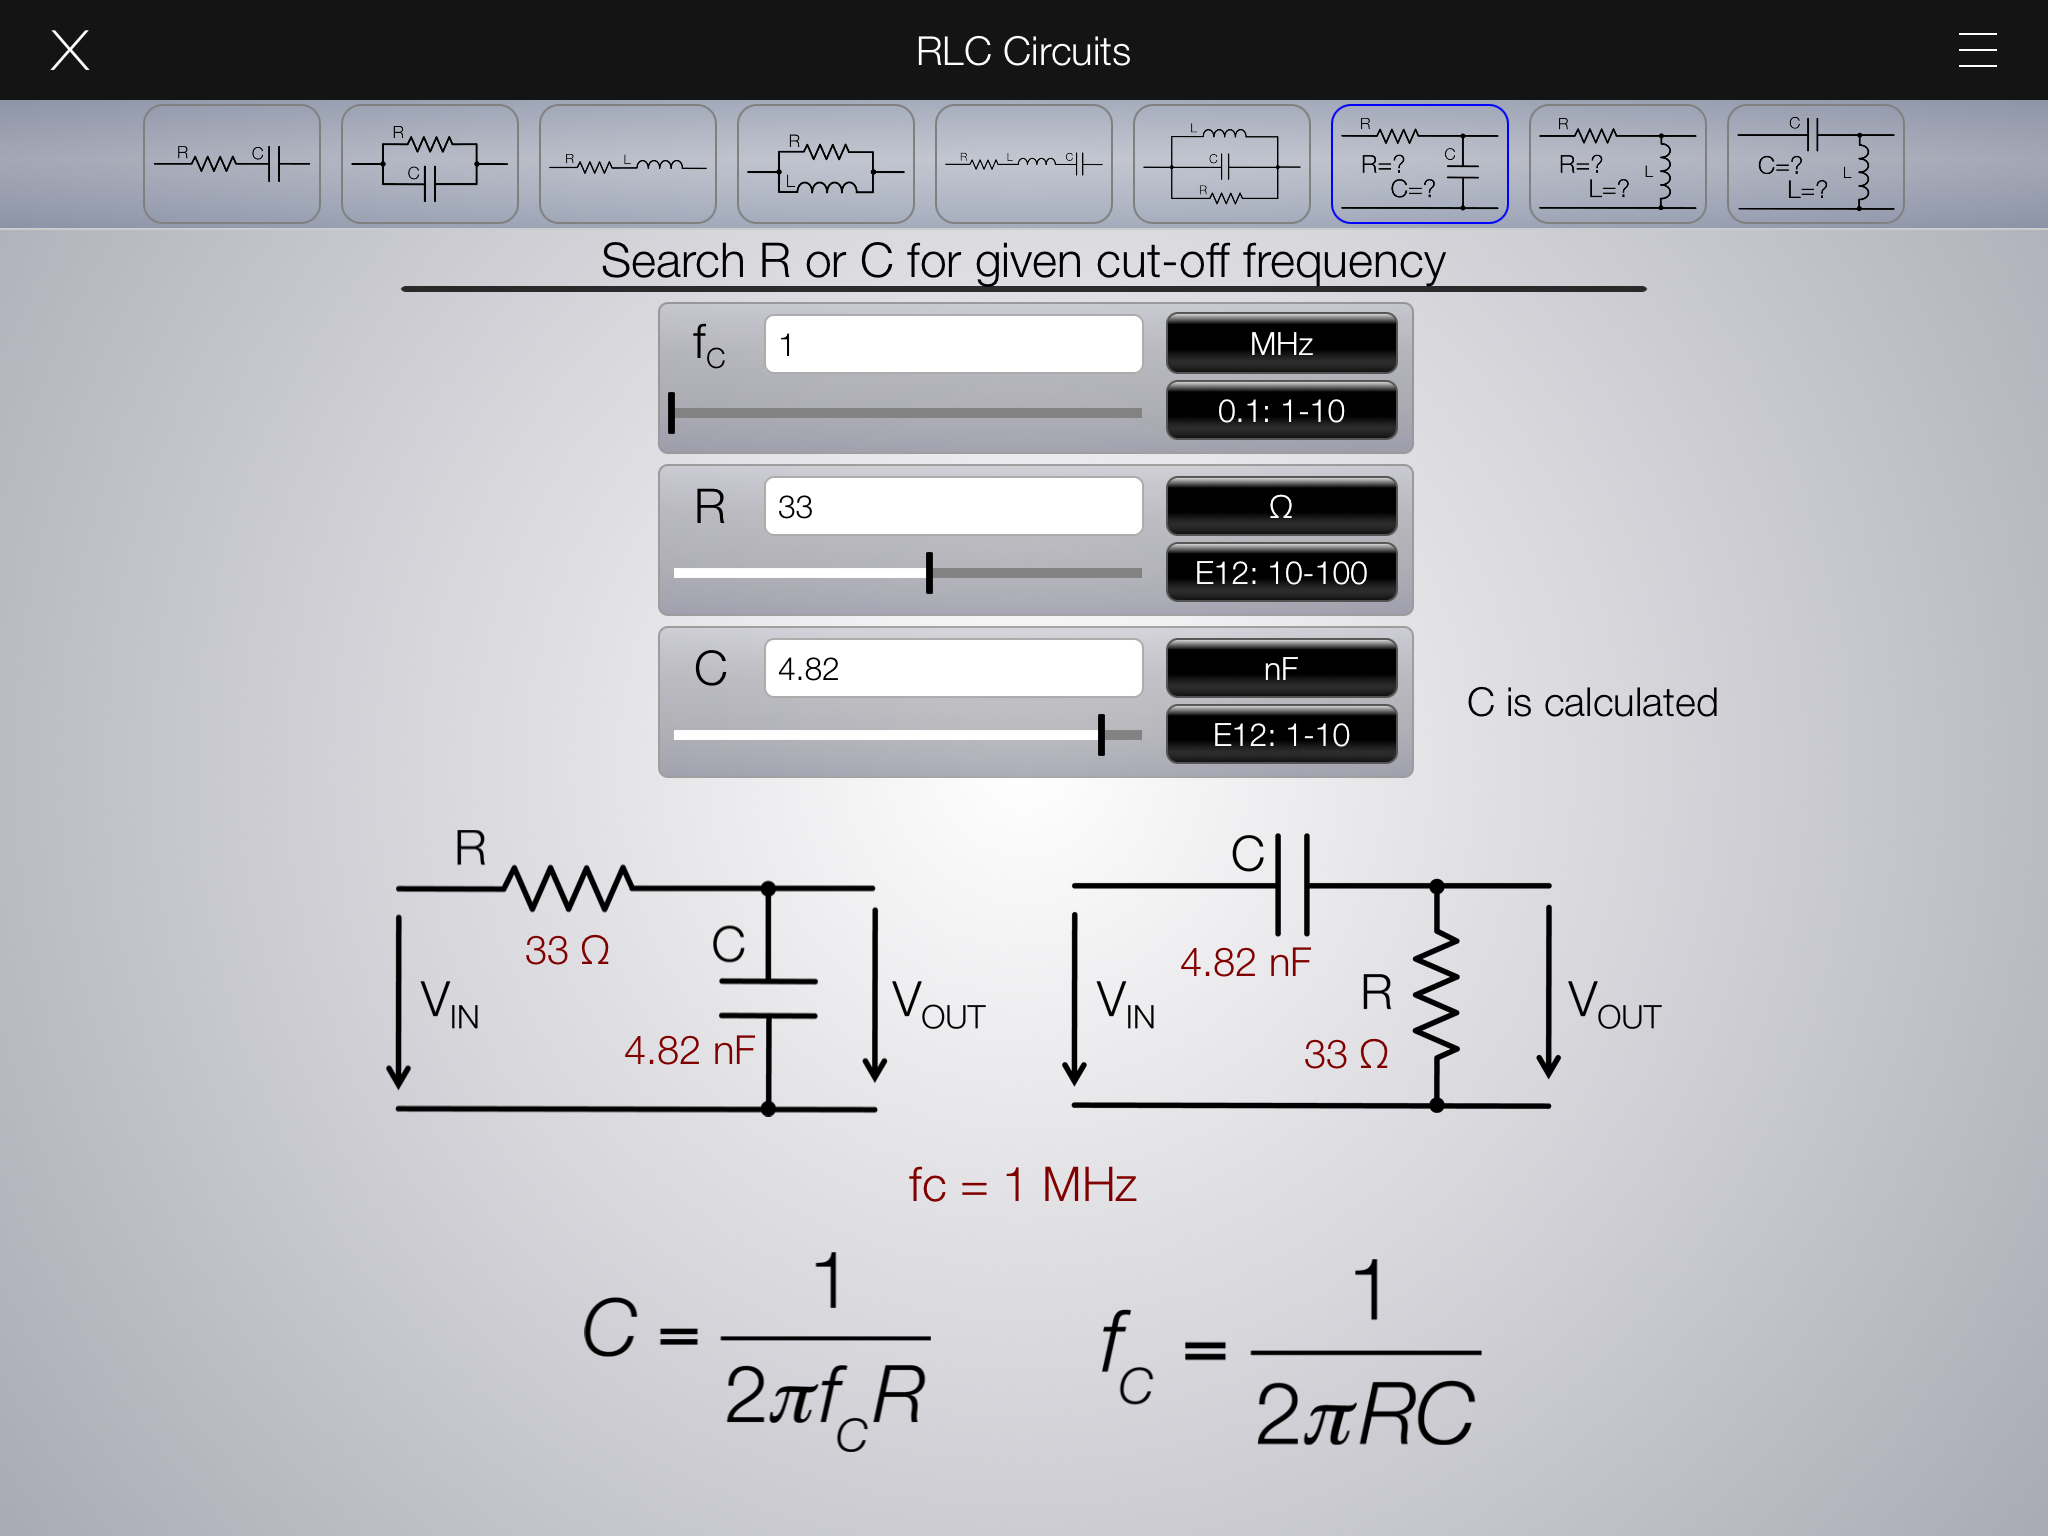This screenshot has width=2048, height=1536.
Task: Change the Ω resistance unit selector
Action: coord(1281,506)
